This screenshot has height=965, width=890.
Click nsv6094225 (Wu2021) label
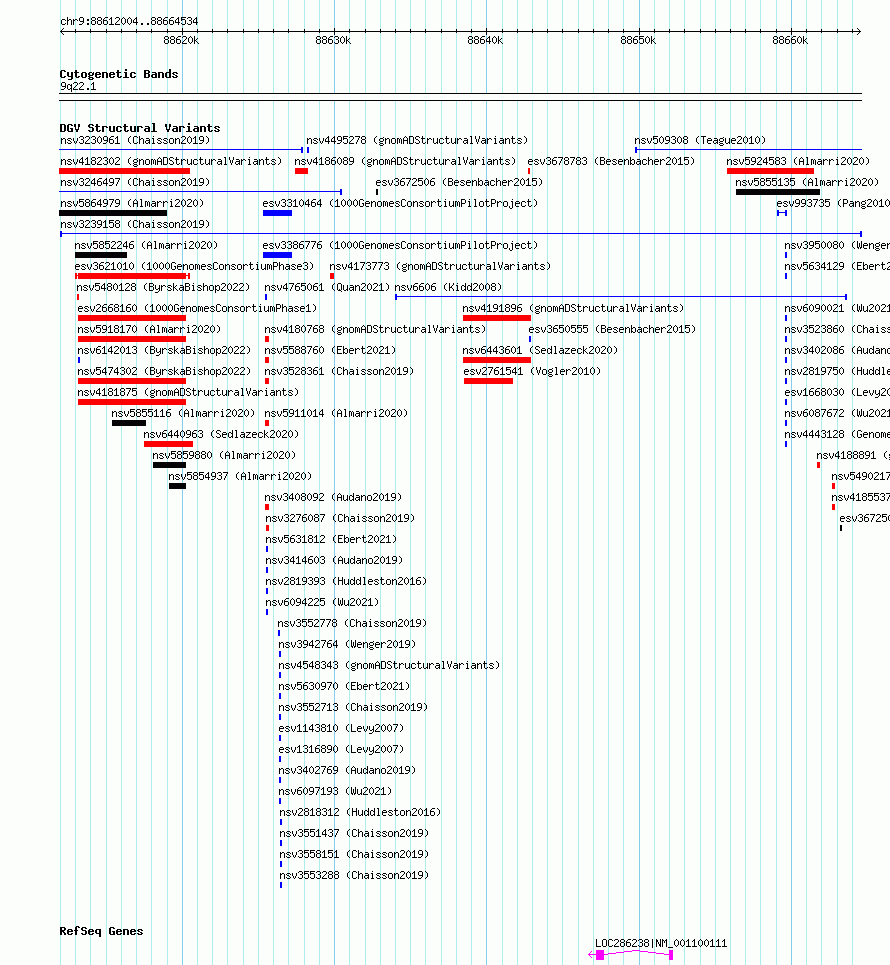[322, 601]
